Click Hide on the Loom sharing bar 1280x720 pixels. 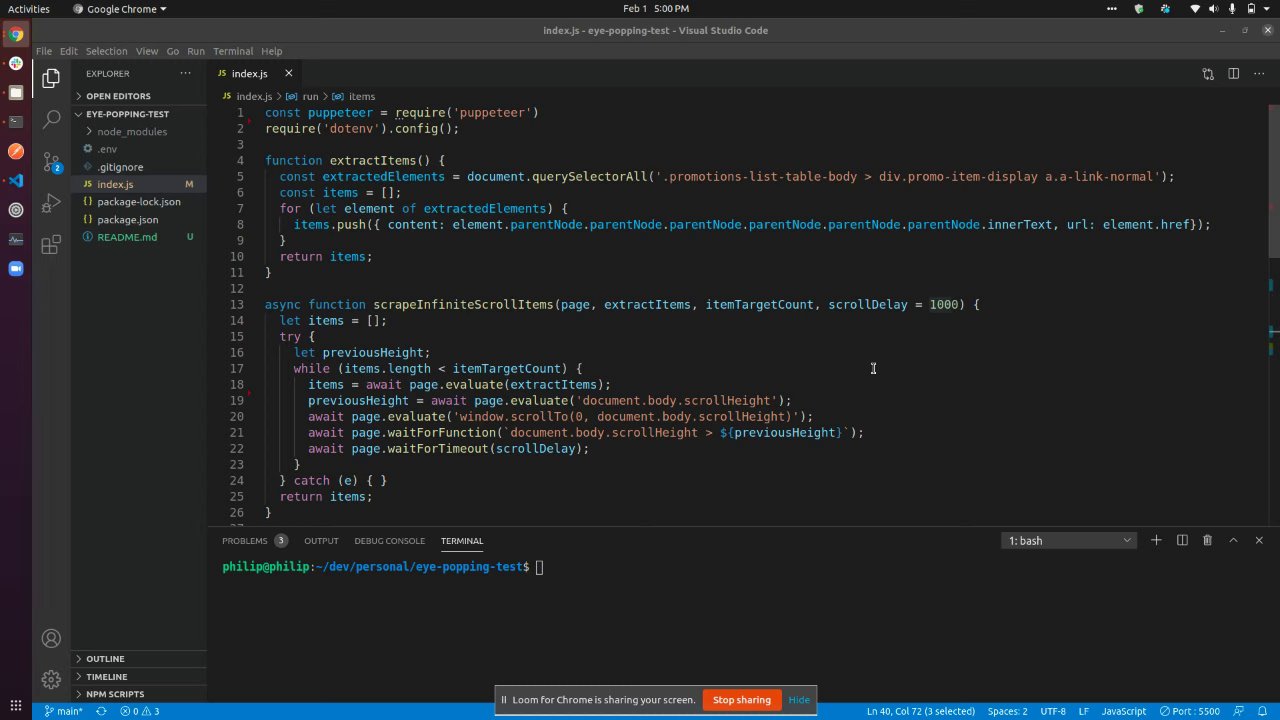click(x=799, y=700)
